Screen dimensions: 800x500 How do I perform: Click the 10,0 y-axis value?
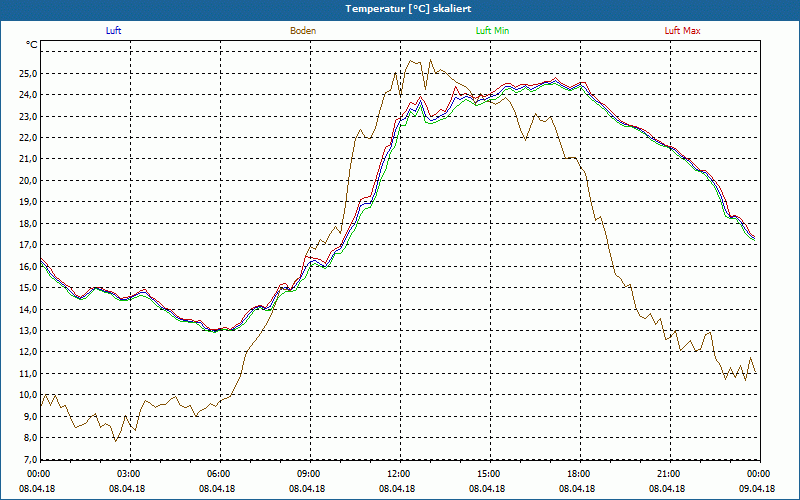pyautogui.click(x=29, y=395)
